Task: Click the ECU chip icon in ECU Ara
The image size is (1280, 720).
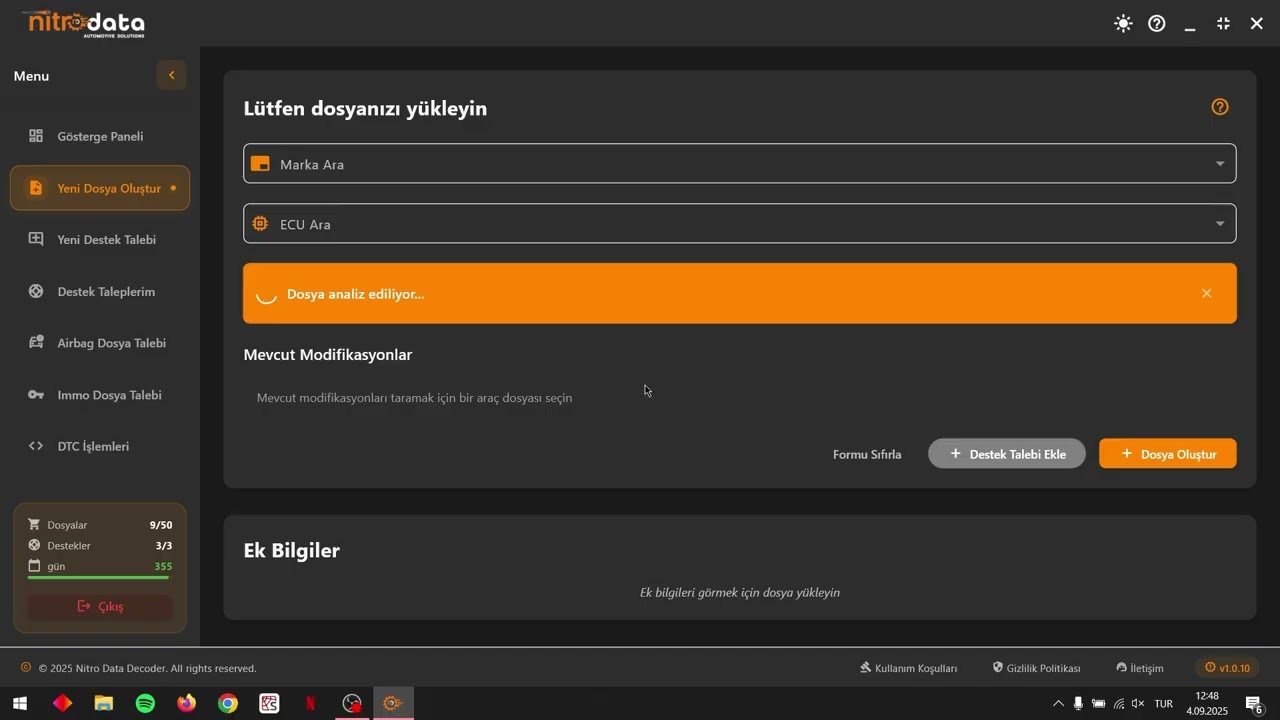Action: tap(260, 224)
